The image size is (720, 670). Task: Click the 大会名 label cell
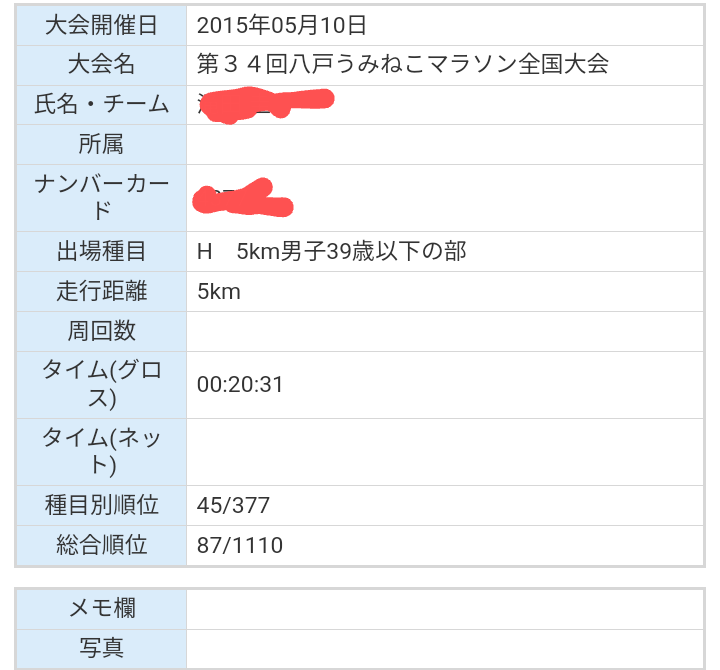(x=101, y=65)
